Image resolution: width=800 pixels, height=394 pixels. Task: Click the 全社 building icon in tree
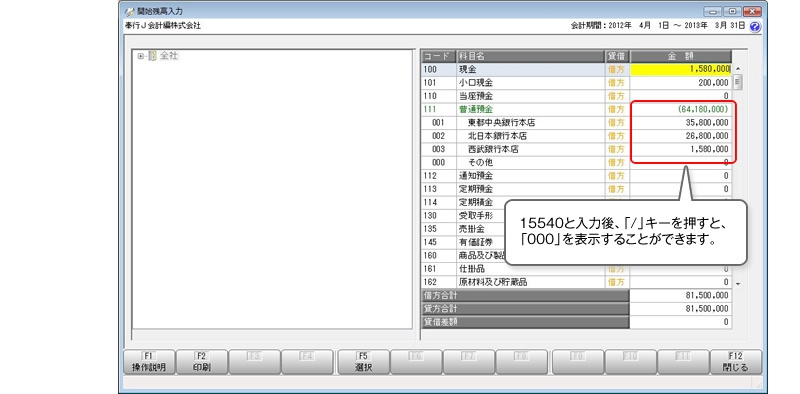[152, 56]
